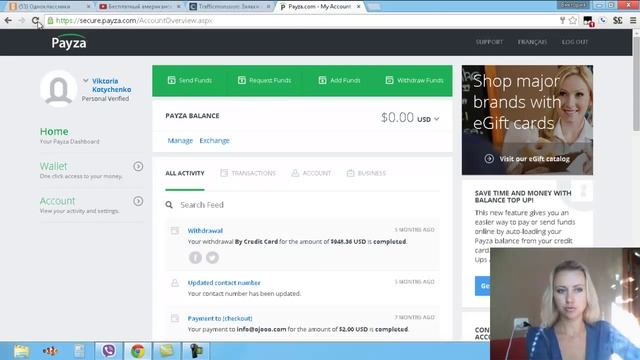Click the profile avatar picture
This screenshot has width=640, height=360.
click(x=58, y=89)
